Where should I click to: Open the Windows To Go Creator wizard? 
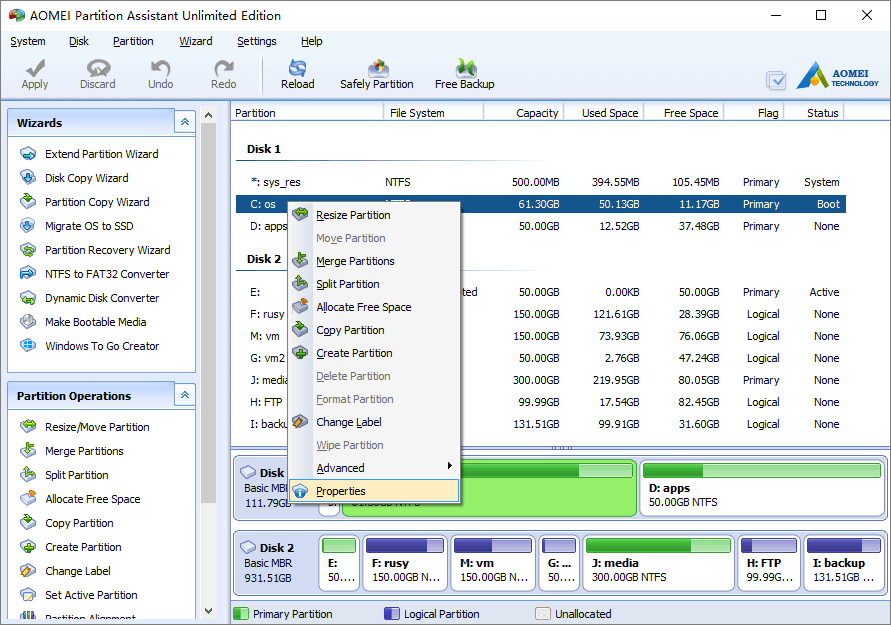(x=102, y=346)
